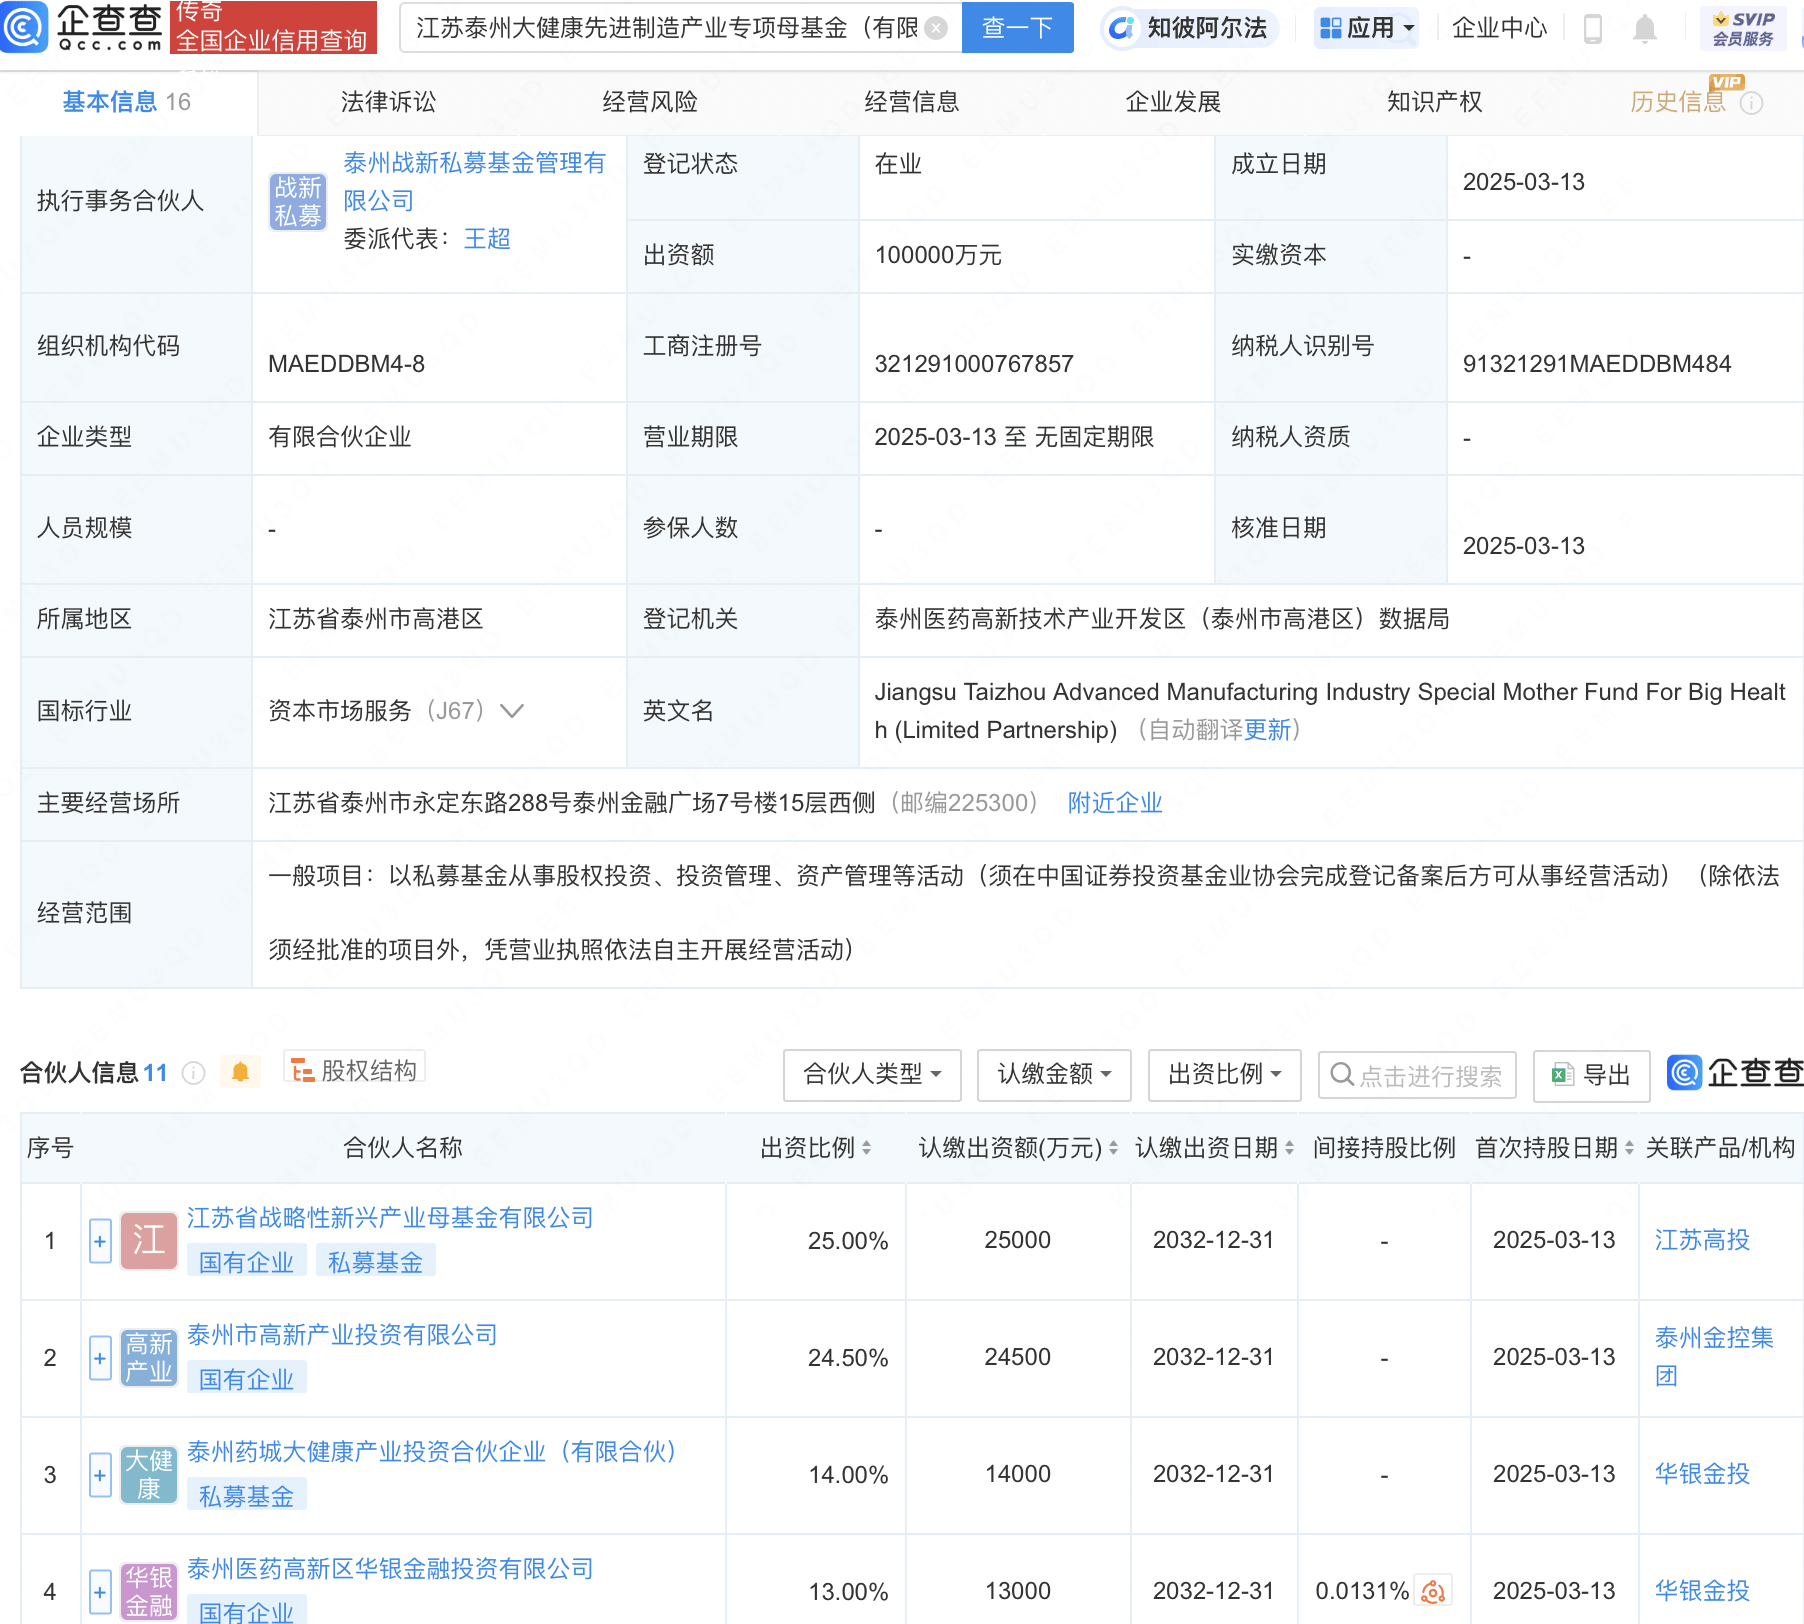
Task: Open 华银金投 link in row 3
Action: (x=1702, y=1474)
